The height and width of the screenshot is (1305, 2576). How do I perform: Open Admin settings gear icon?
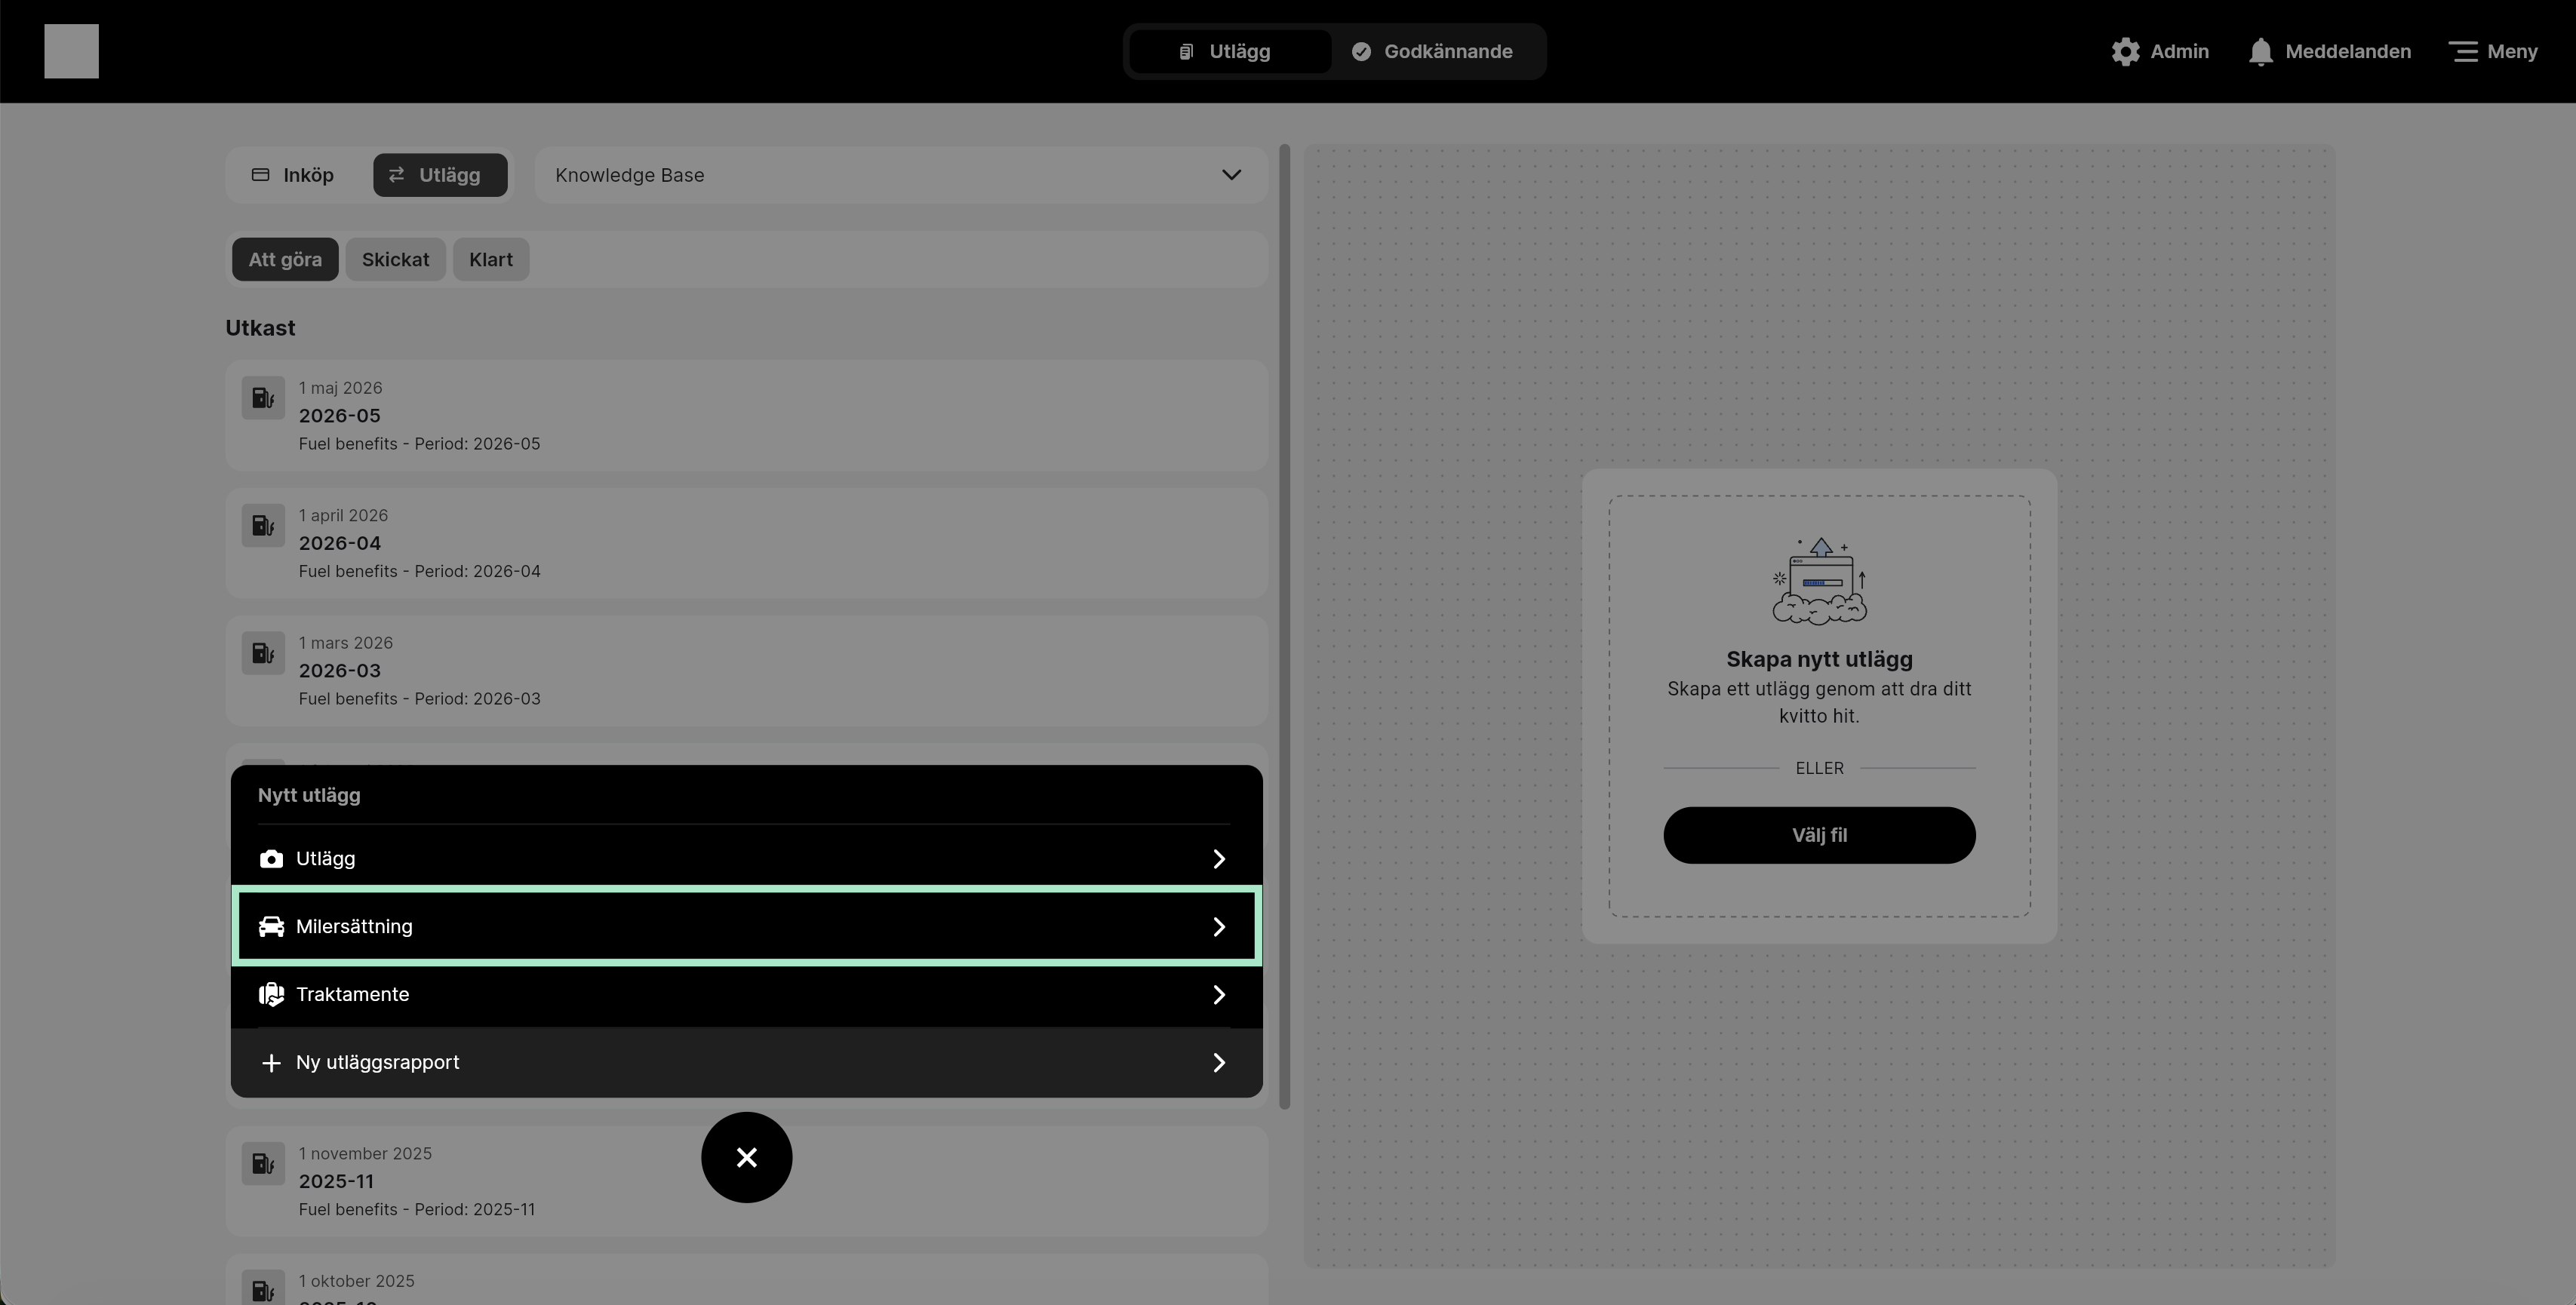click(x=2125, y=51)
